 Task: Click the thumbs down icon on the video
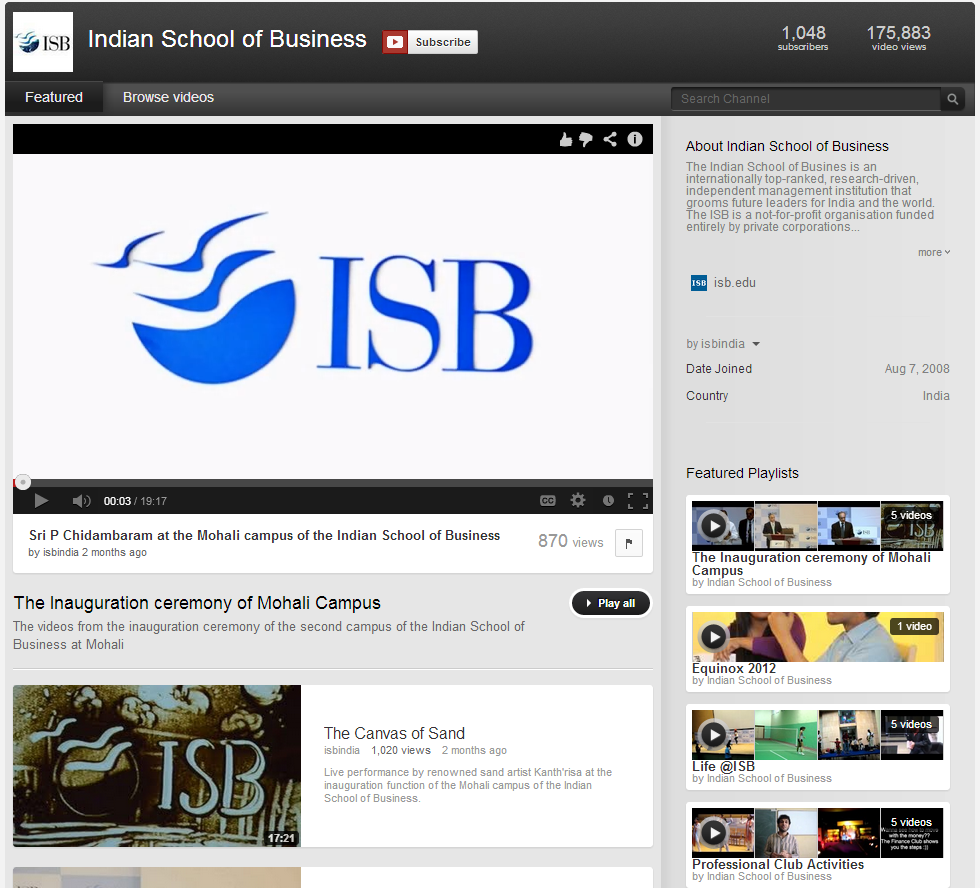[x=587, y=139]
